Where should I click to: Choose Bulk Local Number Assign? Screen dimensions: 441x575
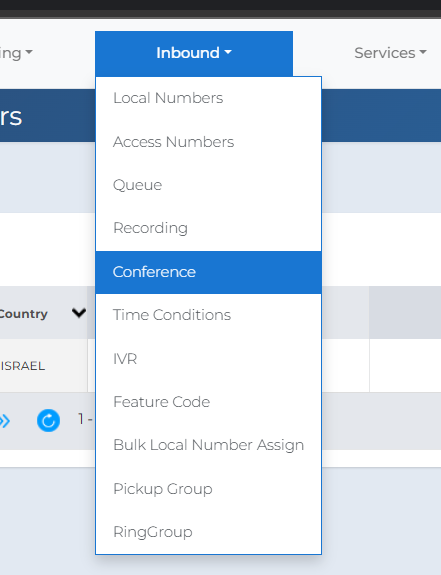208,445
